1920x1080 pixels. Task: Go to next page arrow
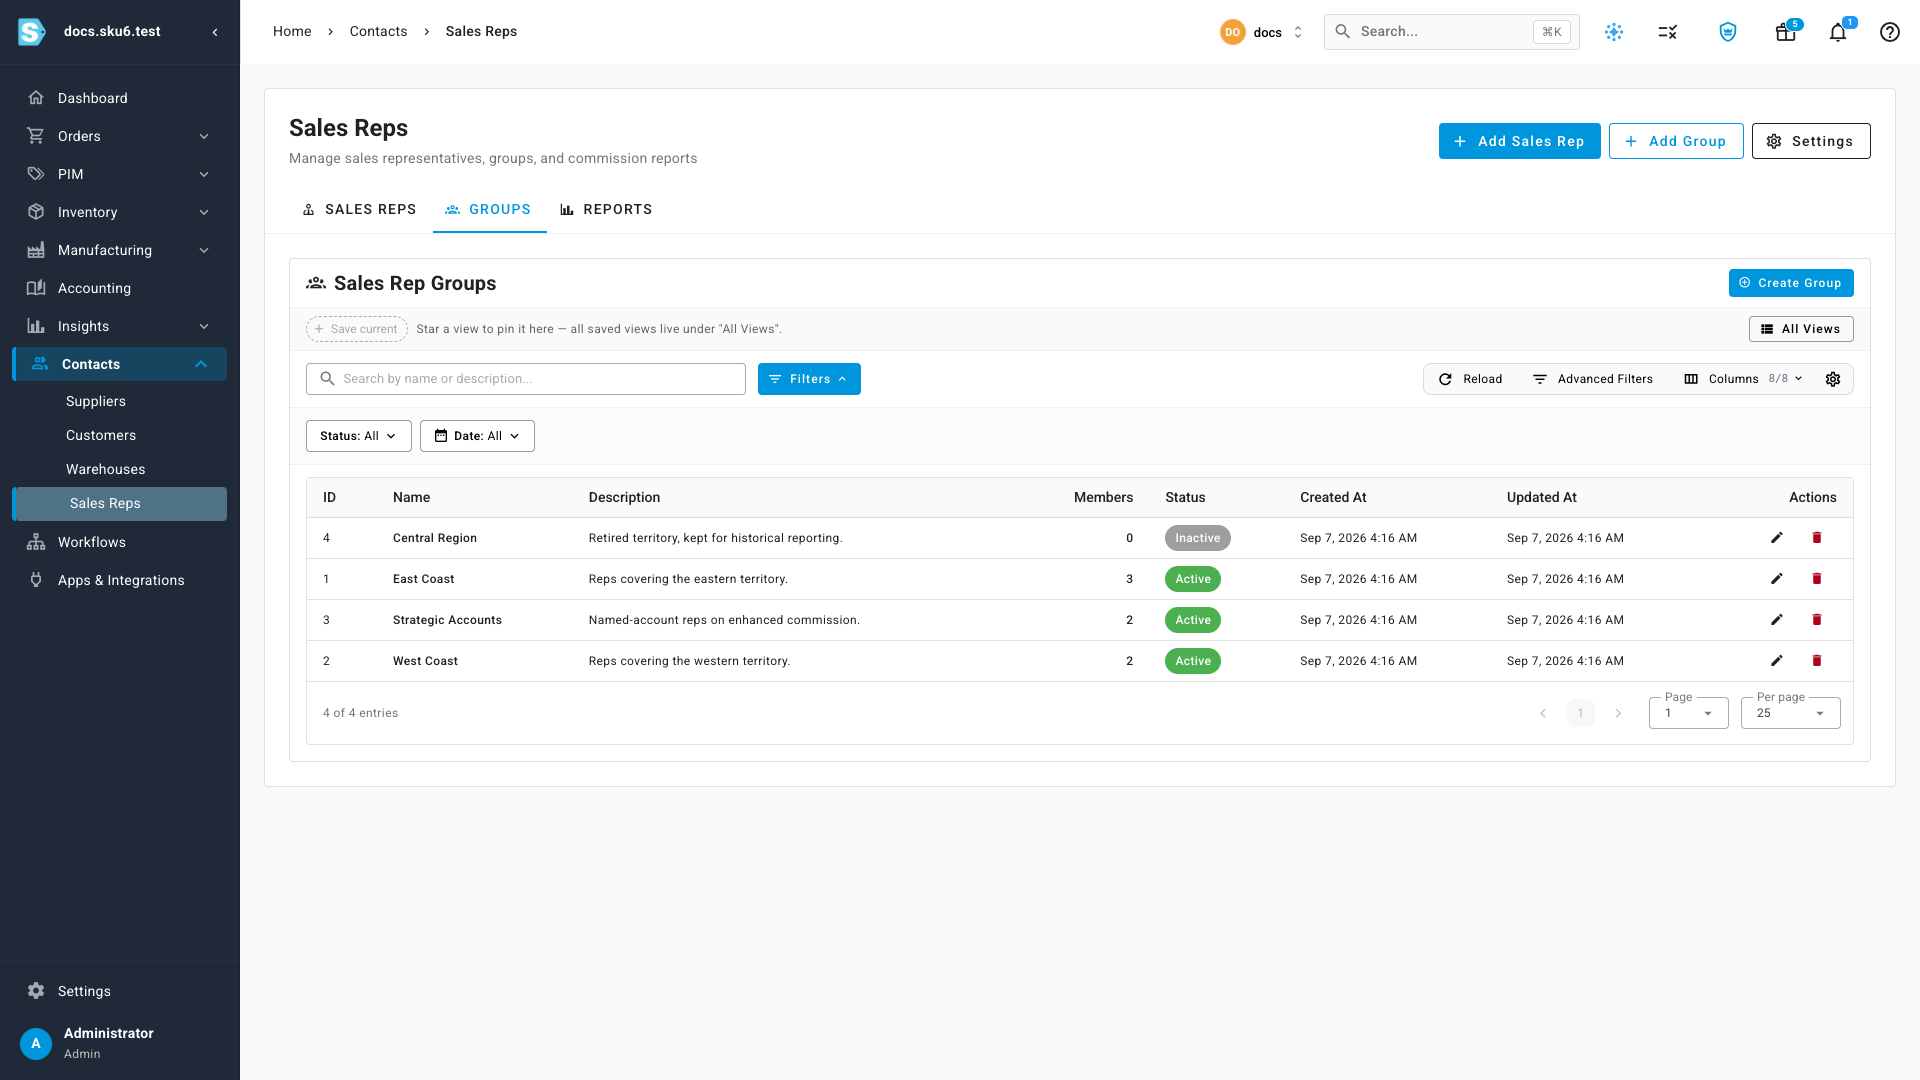point(1618,713)
